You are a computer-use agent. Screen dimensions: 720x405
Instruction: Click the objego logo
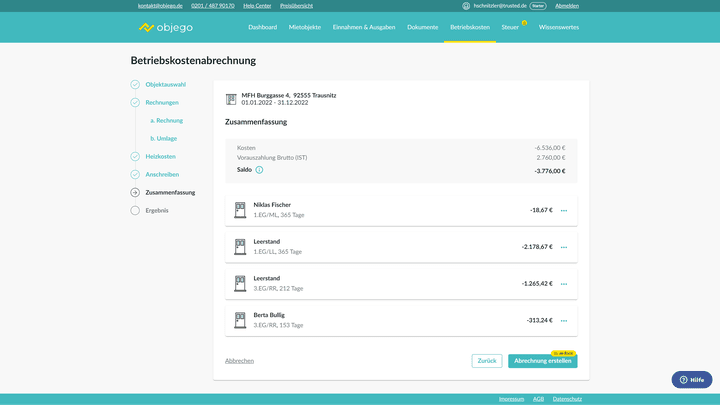pyautogui.click(x=168, y=27)
